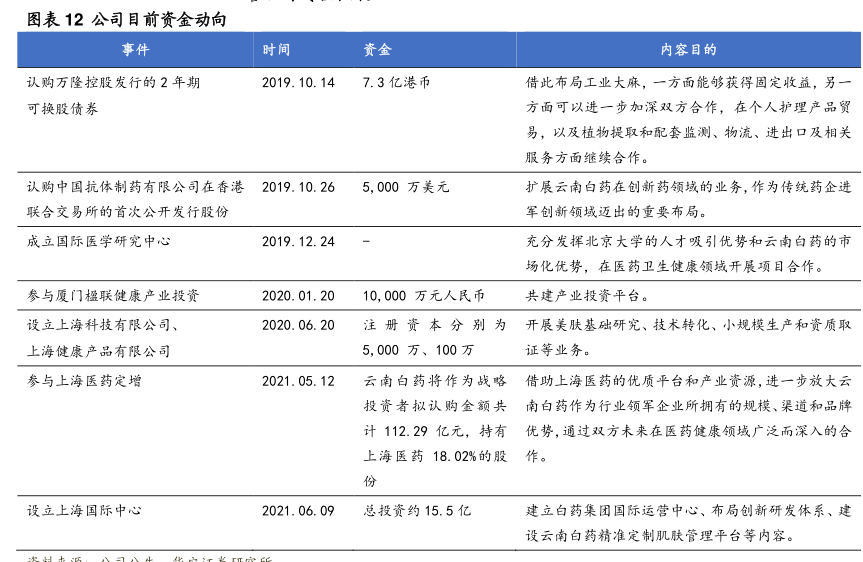863x562 pixels.
Task: Click the event 认购万隆控股发行的 2 年期
Action: pyautogui.click(x=113, y=83)
